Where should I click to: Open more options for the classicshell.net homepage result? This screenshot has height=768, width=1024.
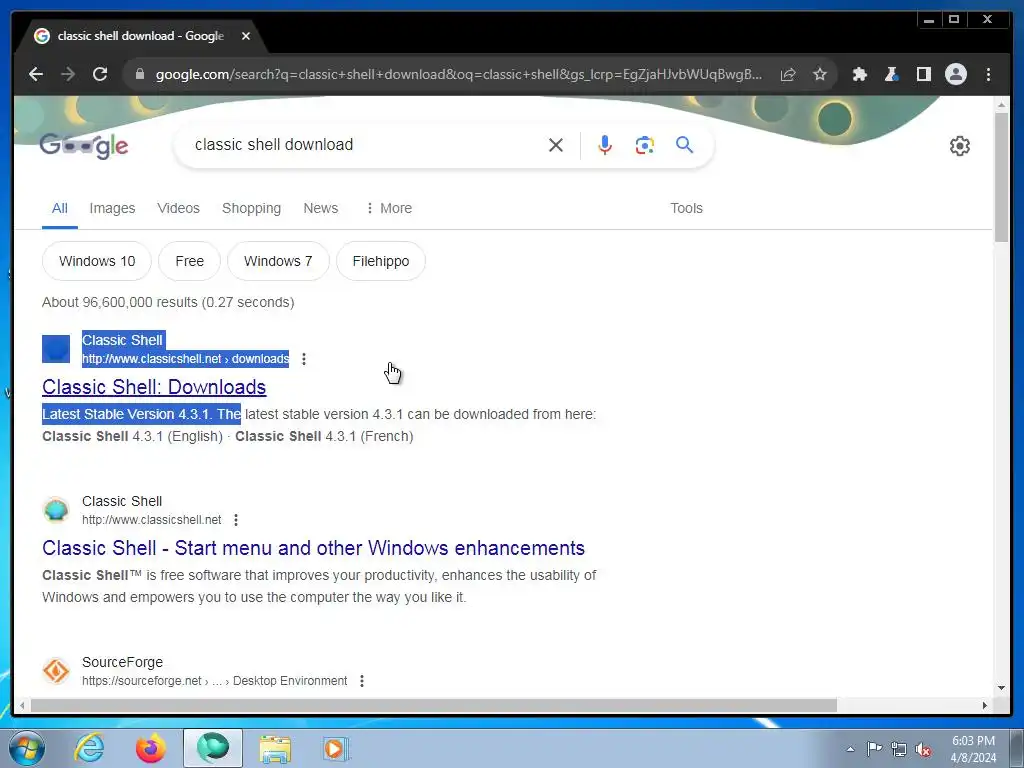tap(236, 520)
